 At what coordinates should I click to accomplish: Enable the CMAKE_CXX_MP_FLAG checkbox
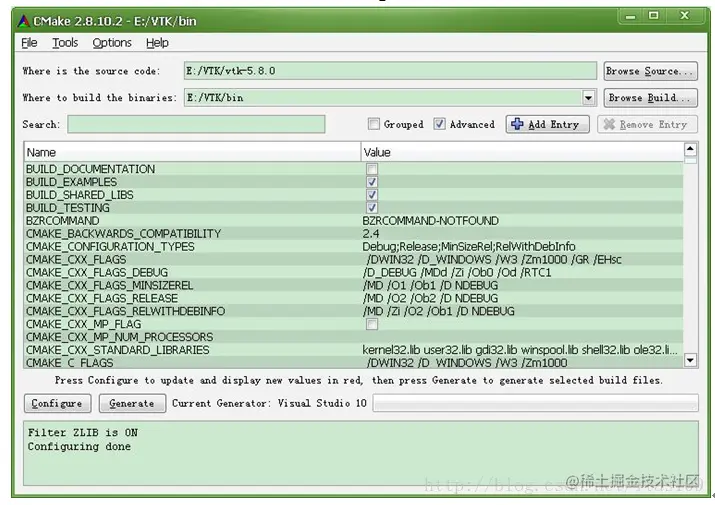372,324
